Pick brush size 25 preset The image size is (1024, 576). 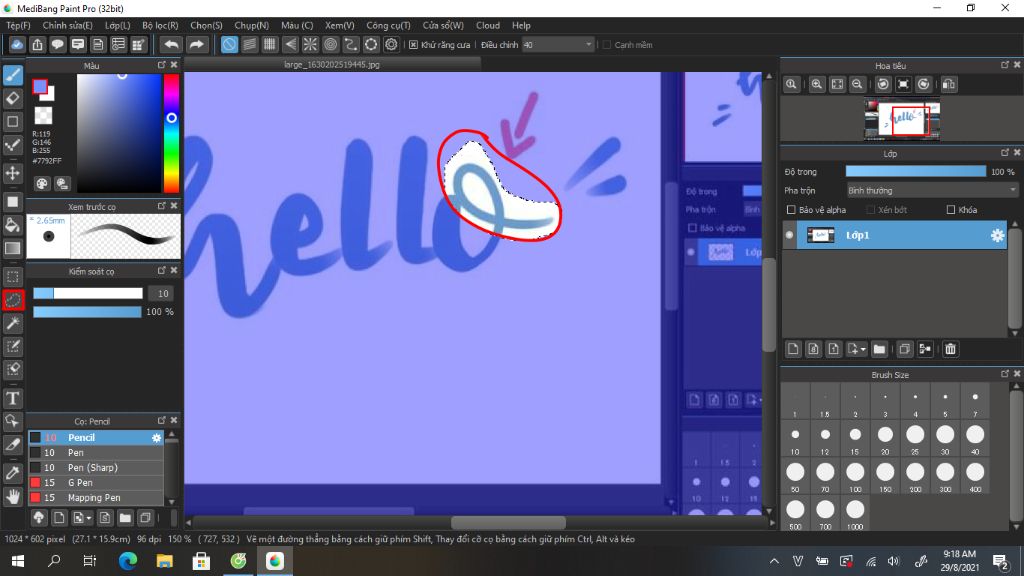[915, 438]
